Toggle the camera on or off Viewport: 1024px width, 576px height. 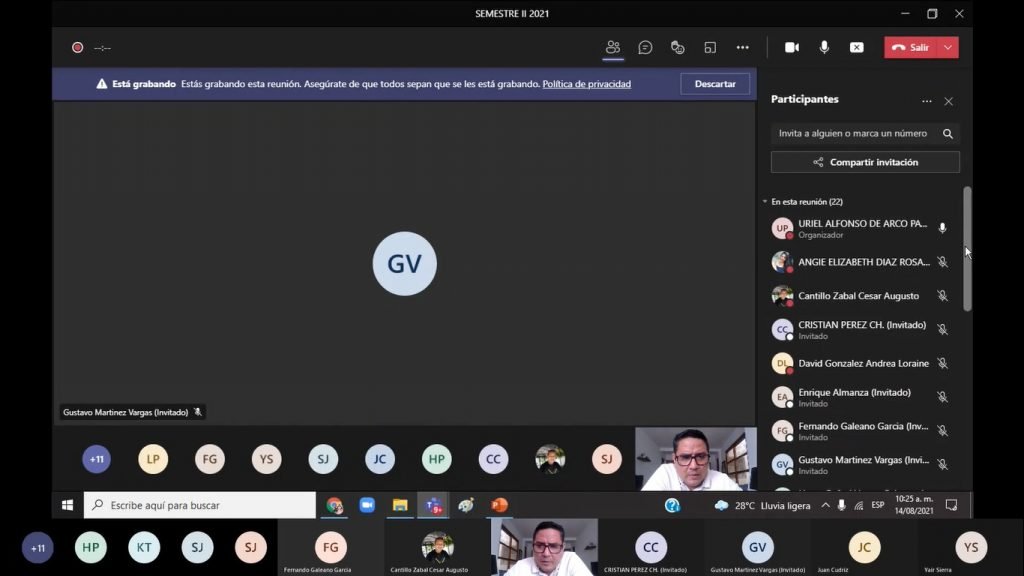tap(791, 47)
